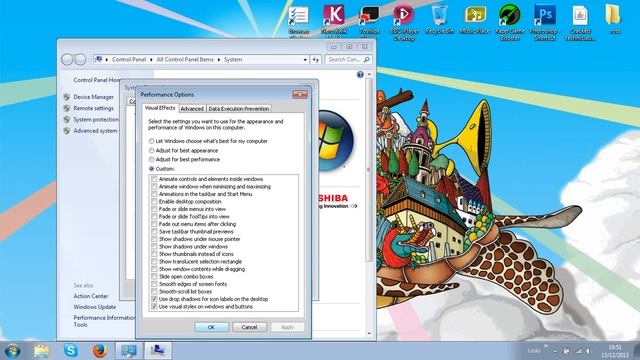Open the pink K application shortcut
Image resolution: width=640 pixels, height=360 pixels.
334,20
